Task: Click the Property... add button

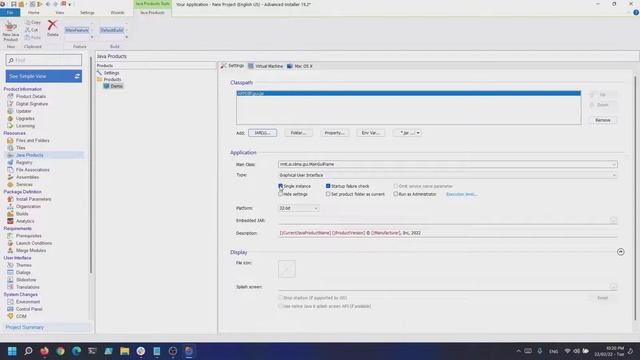Action: click(334, 133)
